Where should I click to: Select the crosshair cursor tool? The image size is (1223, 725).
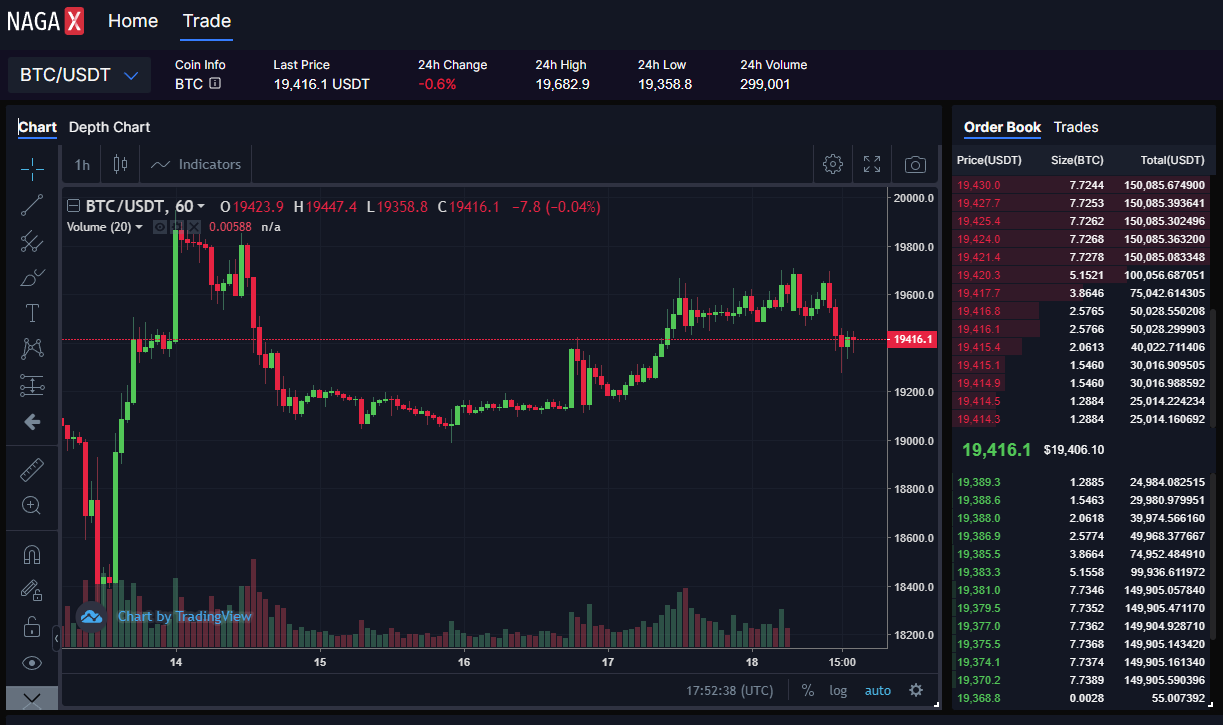[x=32, y=168]
